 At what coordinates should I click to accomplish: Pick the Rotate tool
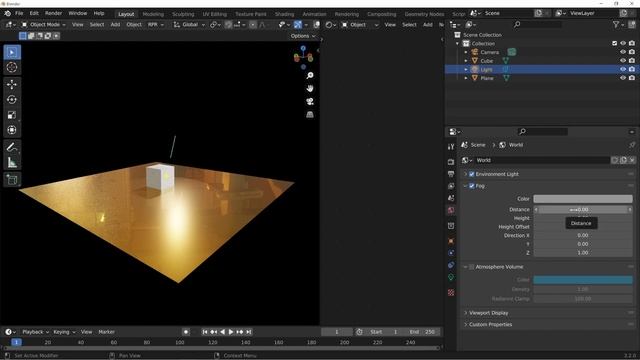(x=12, y=100)
